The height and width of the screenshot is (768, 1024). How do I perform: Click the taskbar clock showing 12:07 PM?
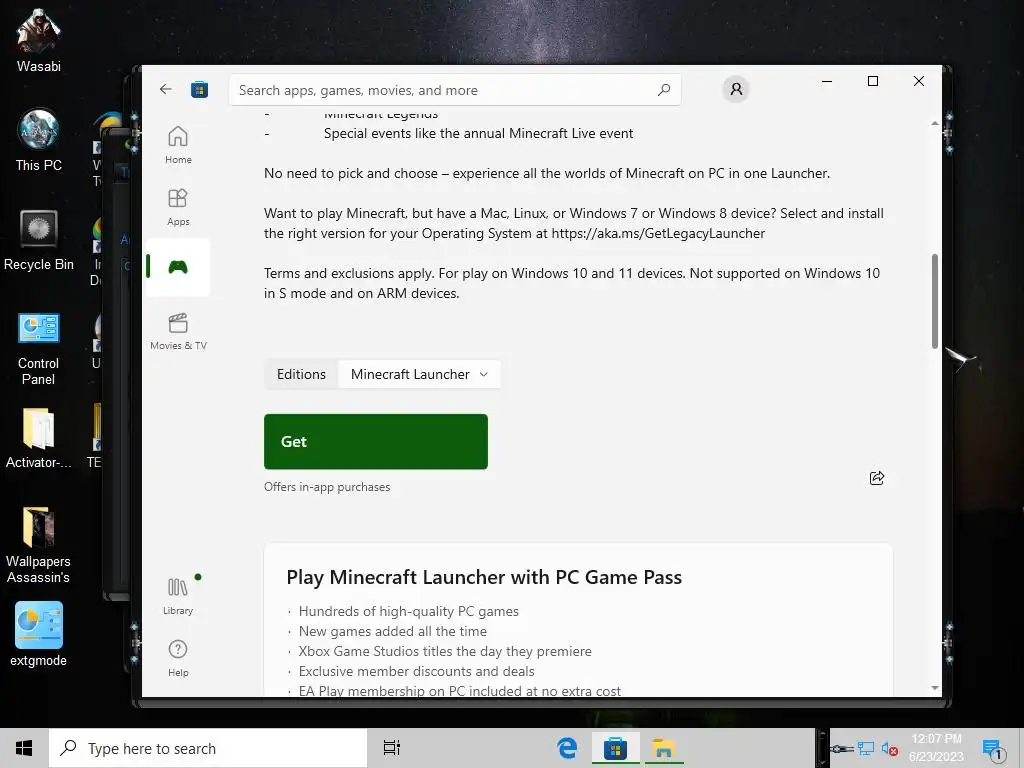tap(936, 748)
